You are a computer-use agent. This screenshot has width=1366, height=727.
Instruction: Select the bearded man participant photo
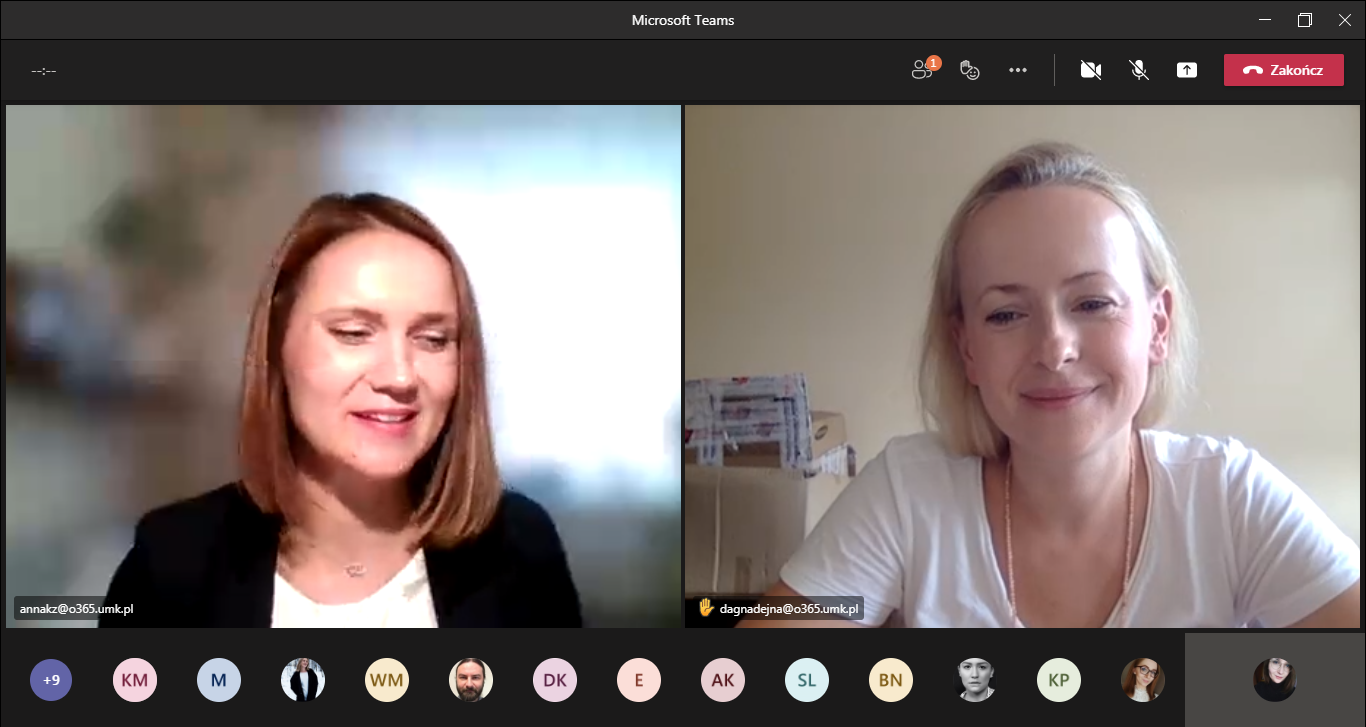coord(470,680)
